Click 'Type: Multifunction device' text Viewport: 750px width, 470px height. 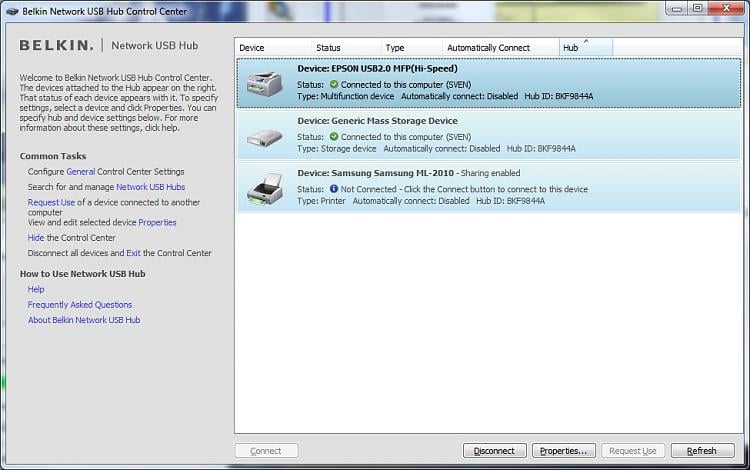click(345, 96)
